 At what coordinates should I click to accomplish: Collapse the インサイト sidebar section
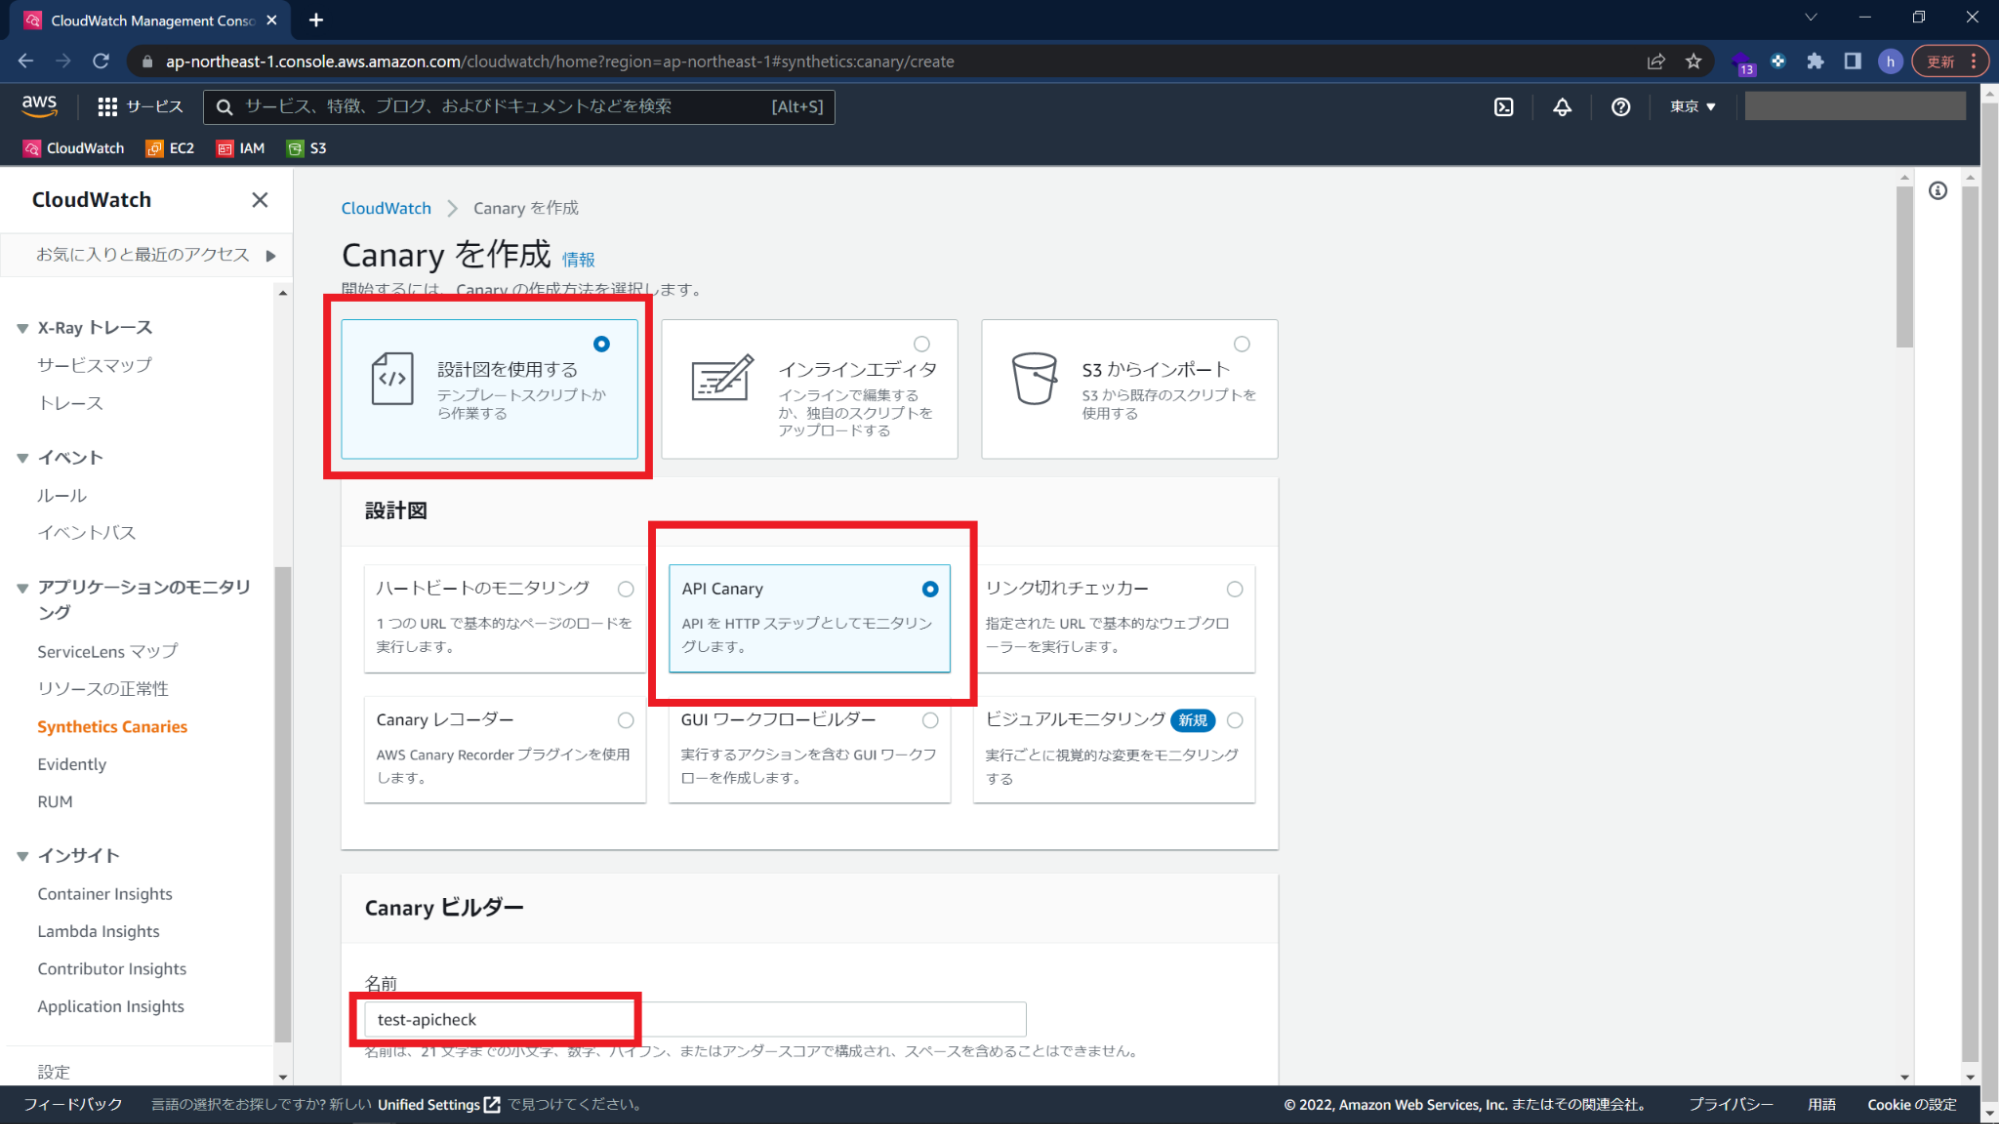[22, 856]
